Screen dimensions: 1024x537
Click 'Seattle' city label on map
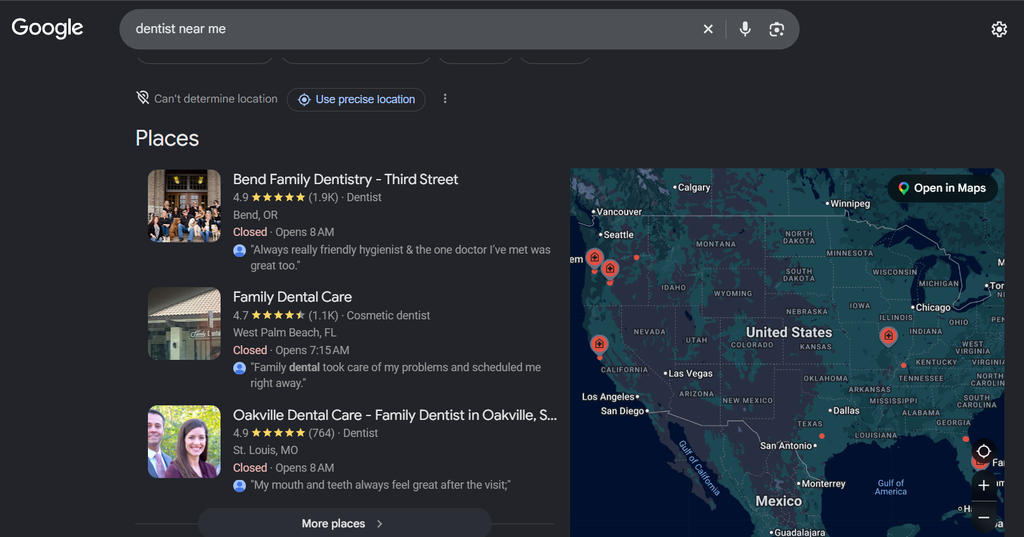coord(618,235)
